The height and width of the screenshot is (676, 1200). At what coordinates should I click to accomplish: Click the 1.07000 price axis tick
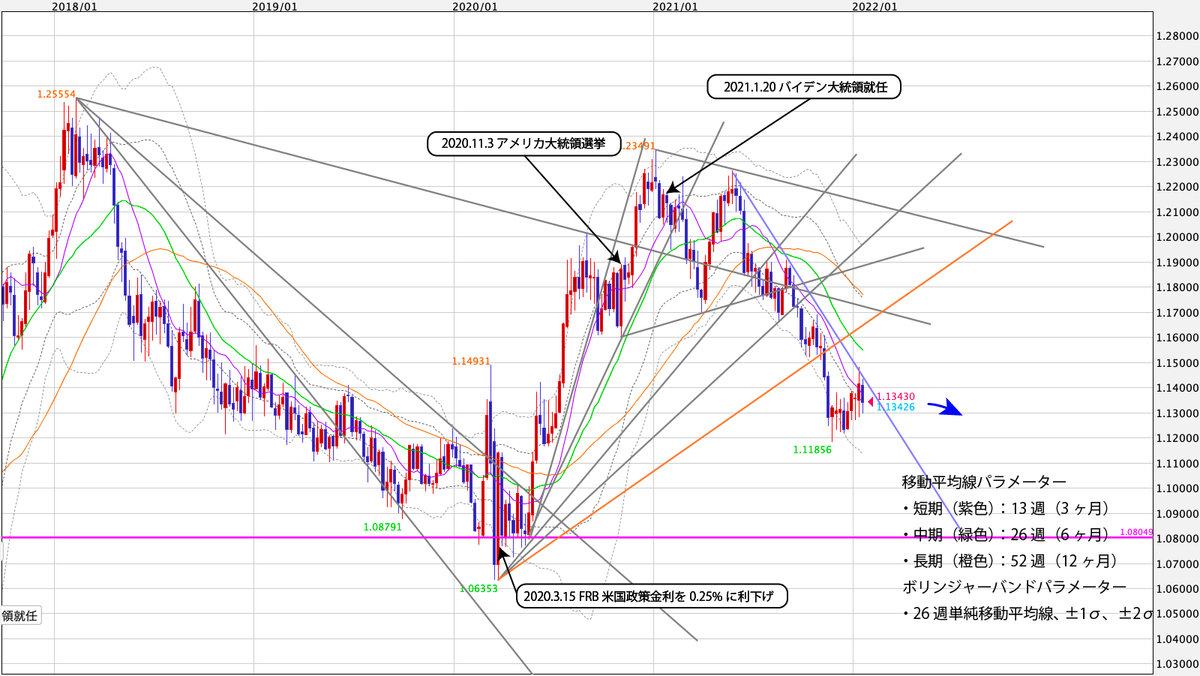(1177, 564)
